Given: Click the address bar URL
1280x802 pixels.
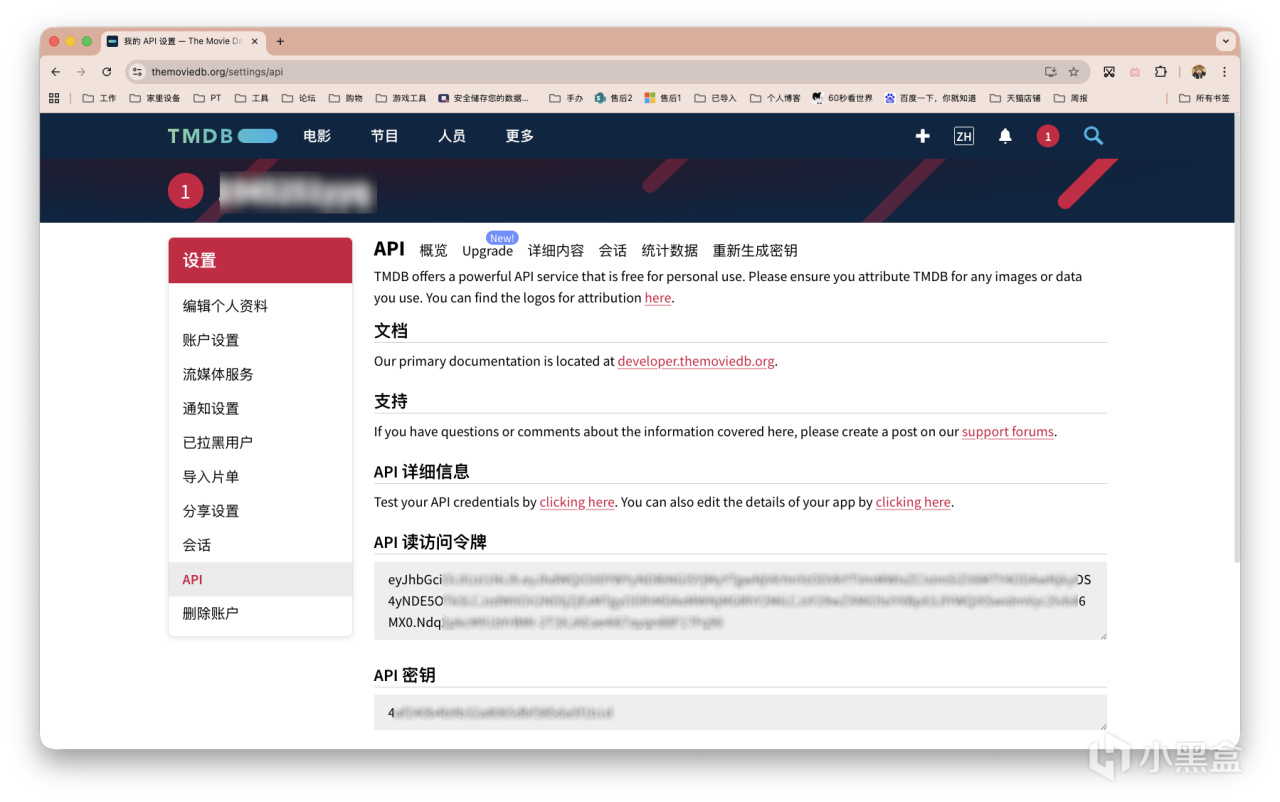Looking at the screenshot, I should pos(217,72).
